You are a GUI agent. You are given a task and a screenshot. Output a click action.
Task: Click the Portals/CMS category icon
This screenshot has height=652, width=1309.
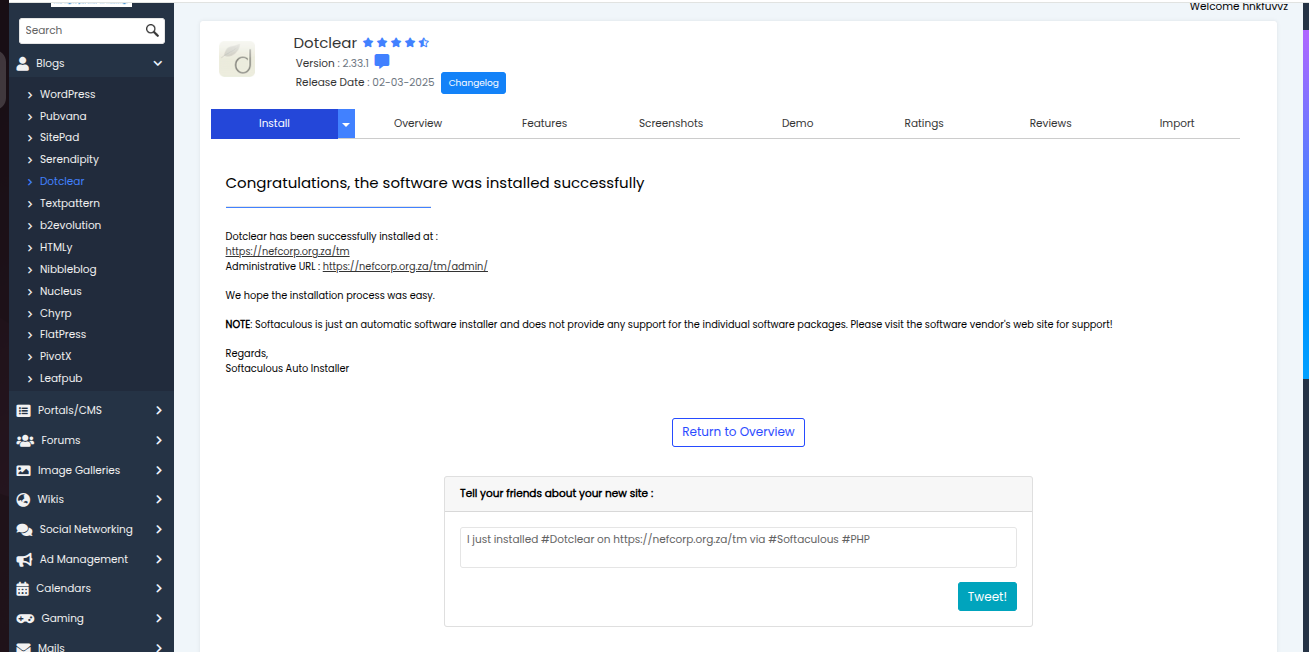pos(23,410)
